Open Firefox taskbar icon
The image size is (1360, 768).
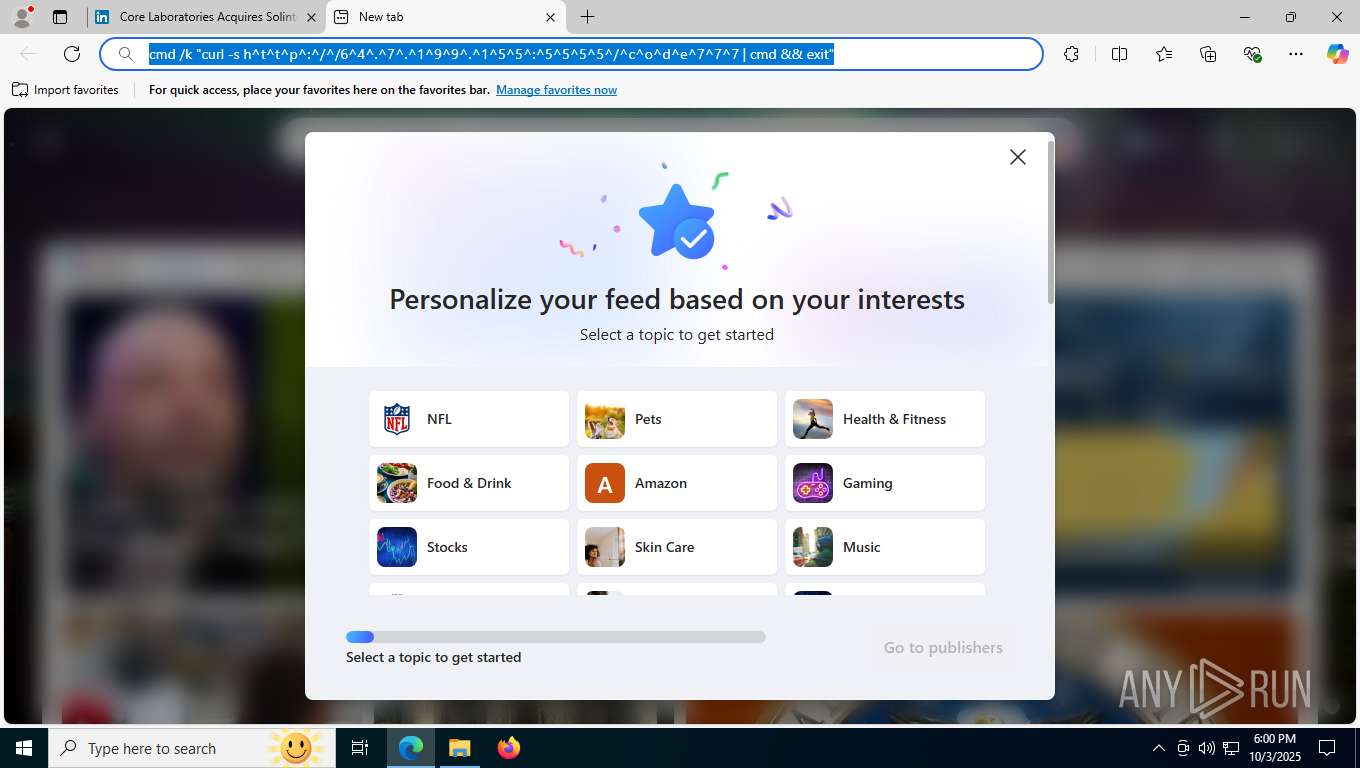click(x=509, y=748)
